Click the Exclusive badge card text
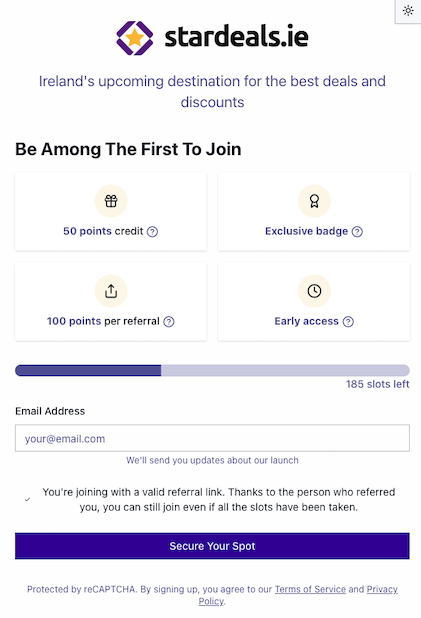This screenshot has width=421, height=618. point(306,231)
